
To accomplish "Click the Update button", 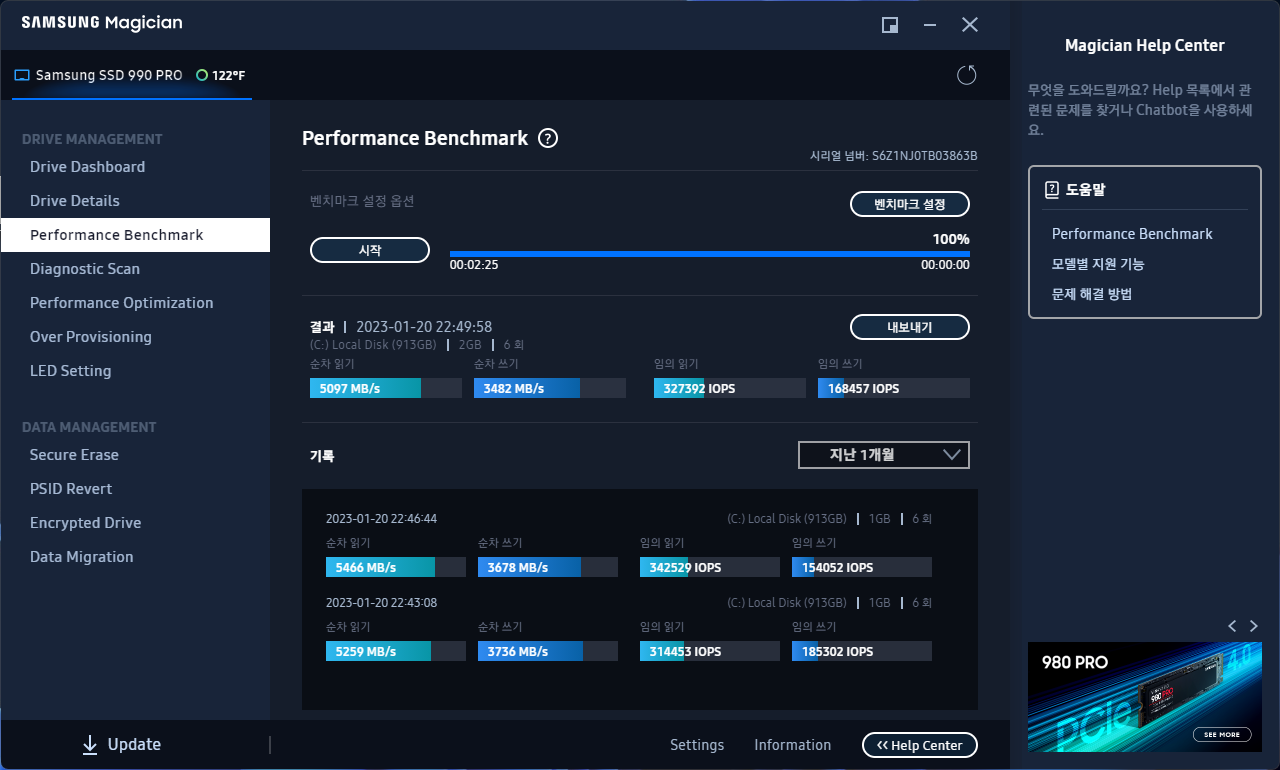I will [121, 744].
